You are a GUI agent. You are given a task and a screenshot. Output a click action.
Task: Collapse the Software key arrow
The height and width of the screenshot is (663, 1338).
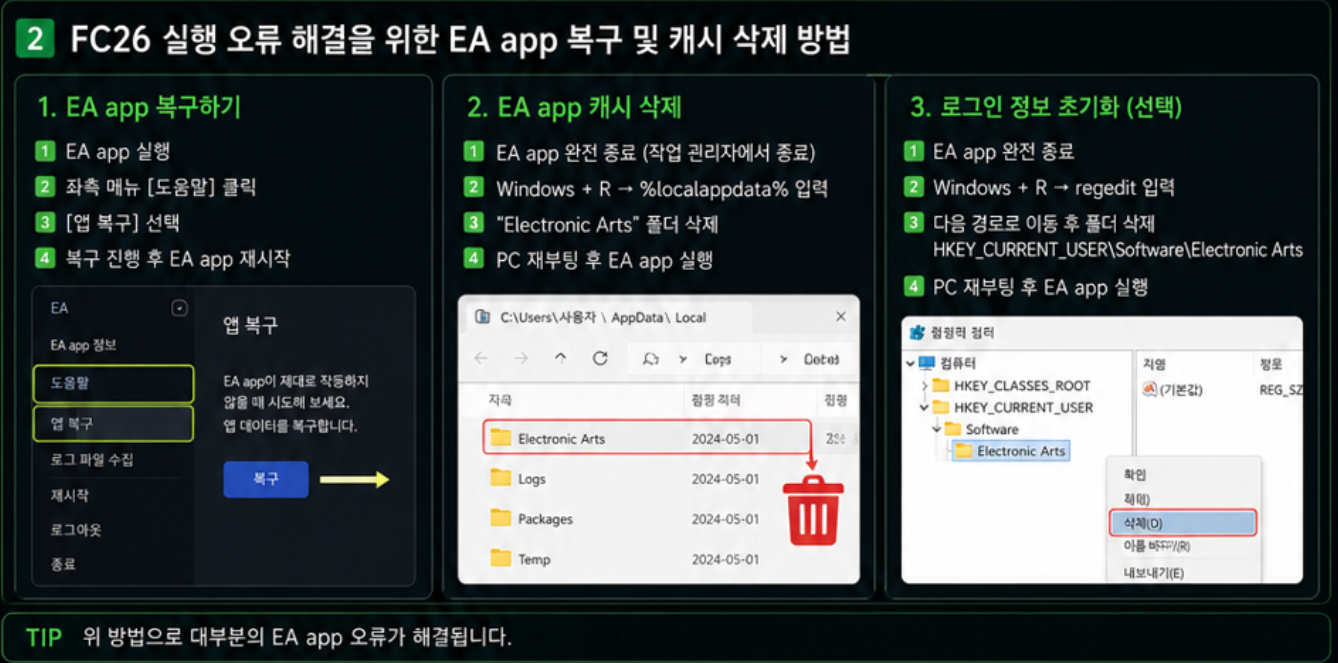pyautogui.click(x=936, y=430)
